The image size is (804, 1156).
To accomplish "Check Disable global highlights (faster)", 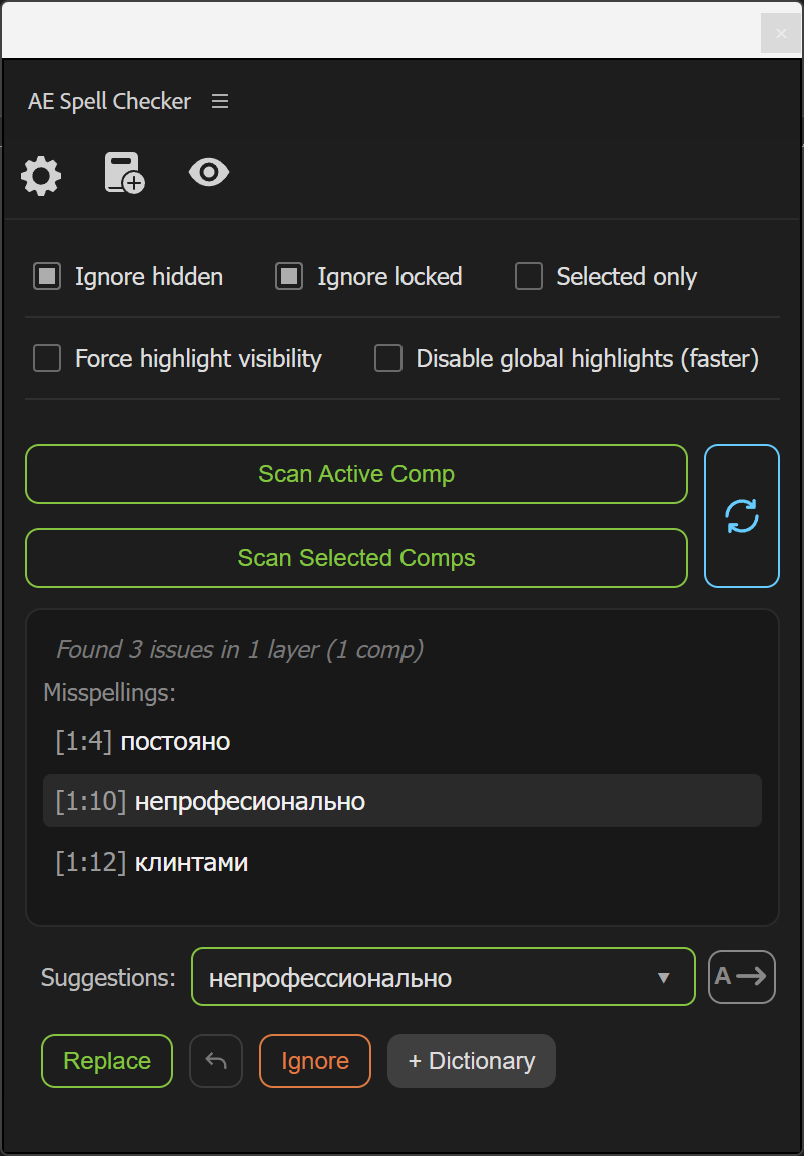I will point(388,358).
